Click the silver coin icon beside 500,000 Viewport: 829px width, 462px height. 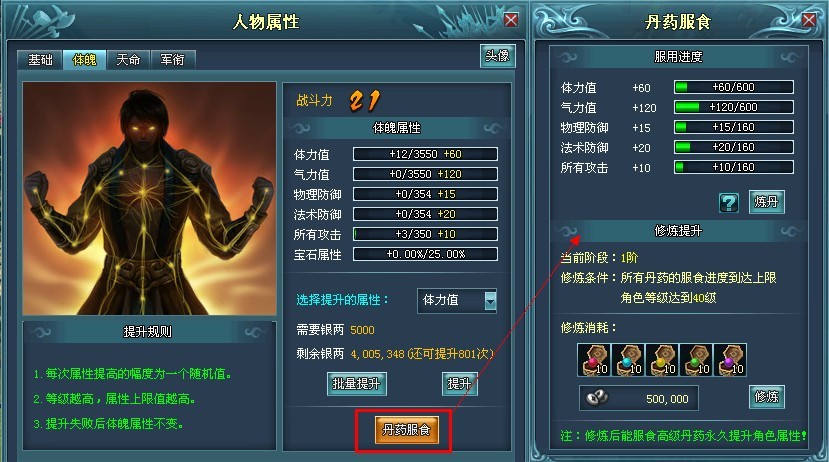point(597,398)
